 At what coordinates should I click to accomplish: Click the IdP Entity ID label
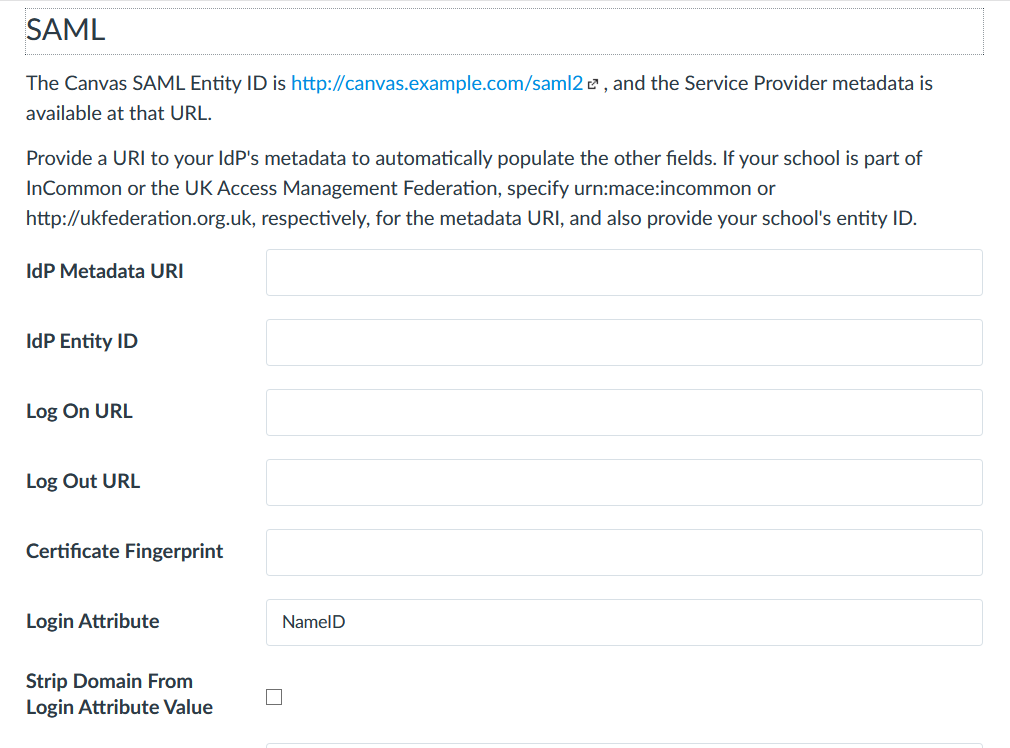(82, 340)
